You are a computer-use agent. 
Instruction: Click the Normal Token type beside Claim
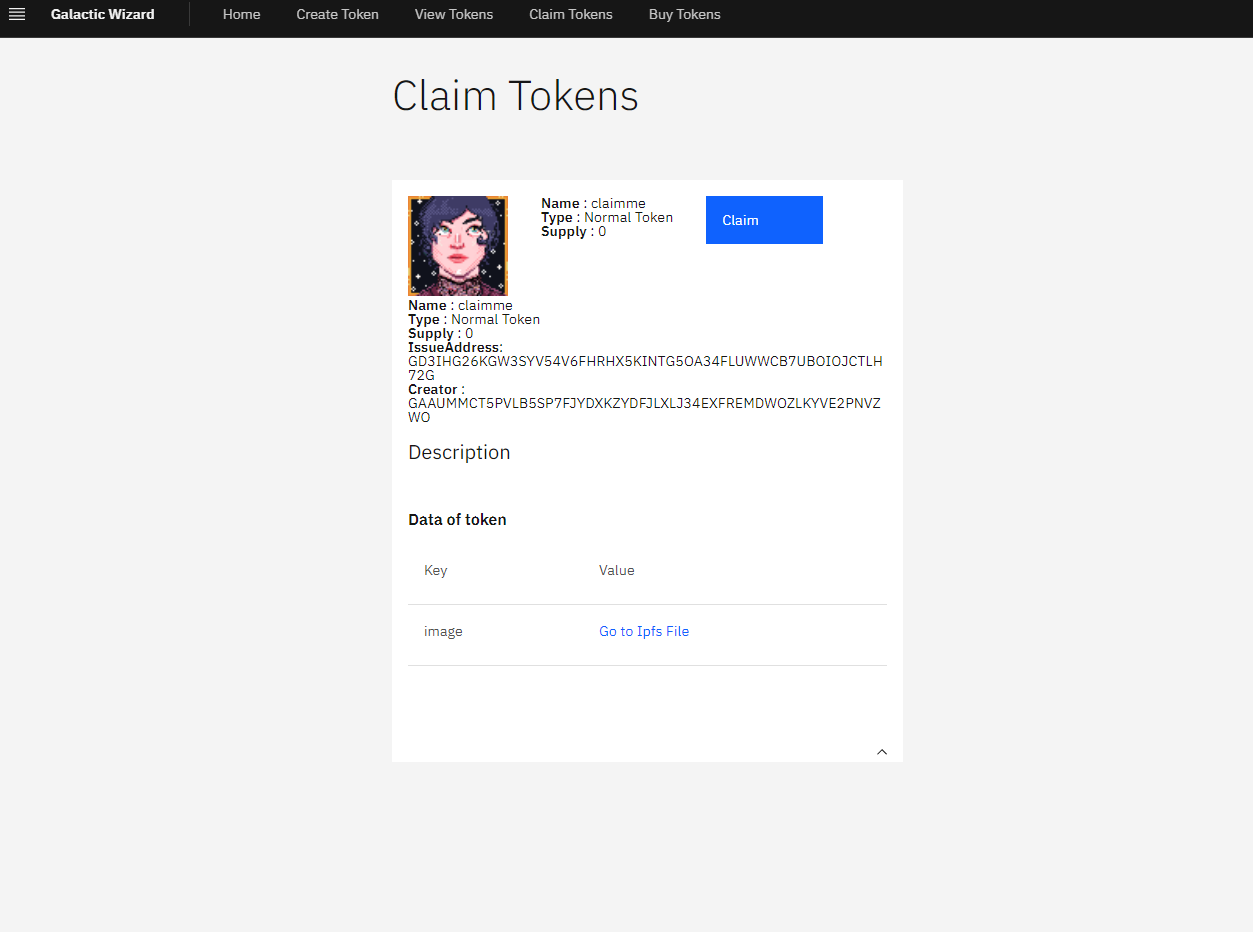(x=628, y=217)
